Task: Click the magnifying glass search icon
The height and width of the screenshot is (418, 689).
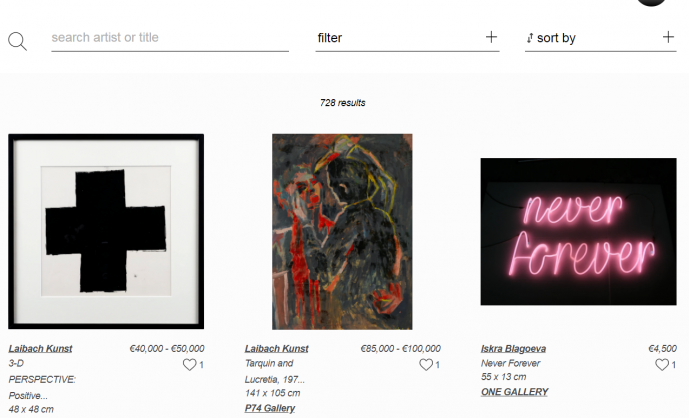Action: pyautogui.click(x=18, y=41)
